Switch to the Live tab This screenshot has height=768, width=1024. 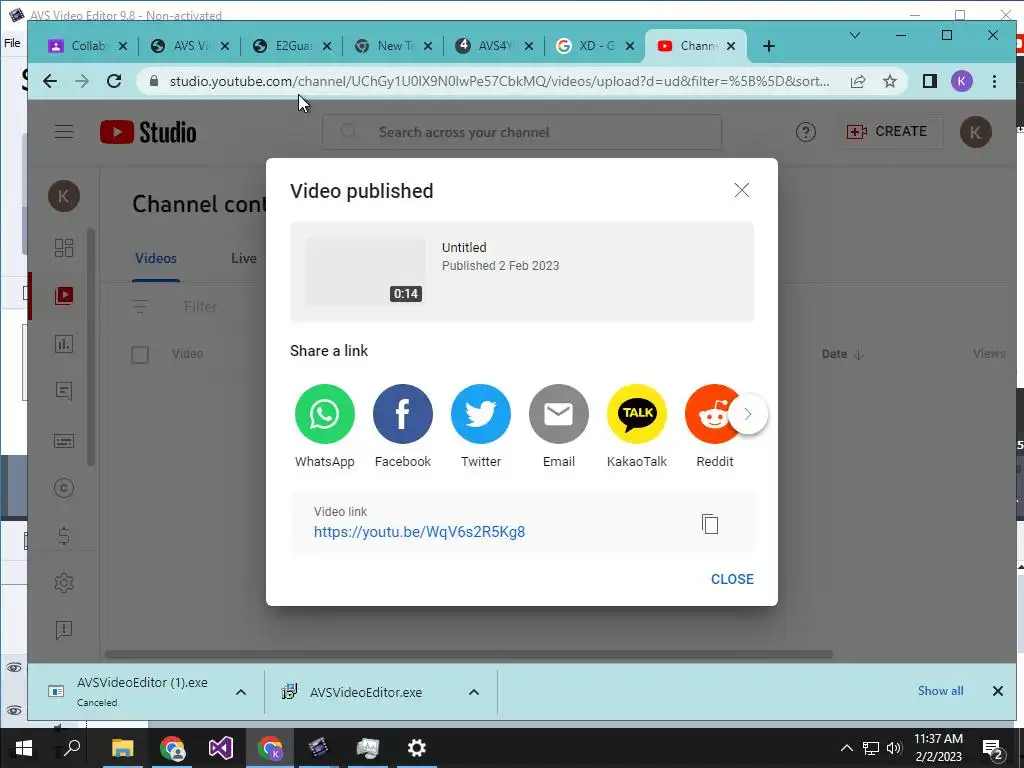[244, 258]
